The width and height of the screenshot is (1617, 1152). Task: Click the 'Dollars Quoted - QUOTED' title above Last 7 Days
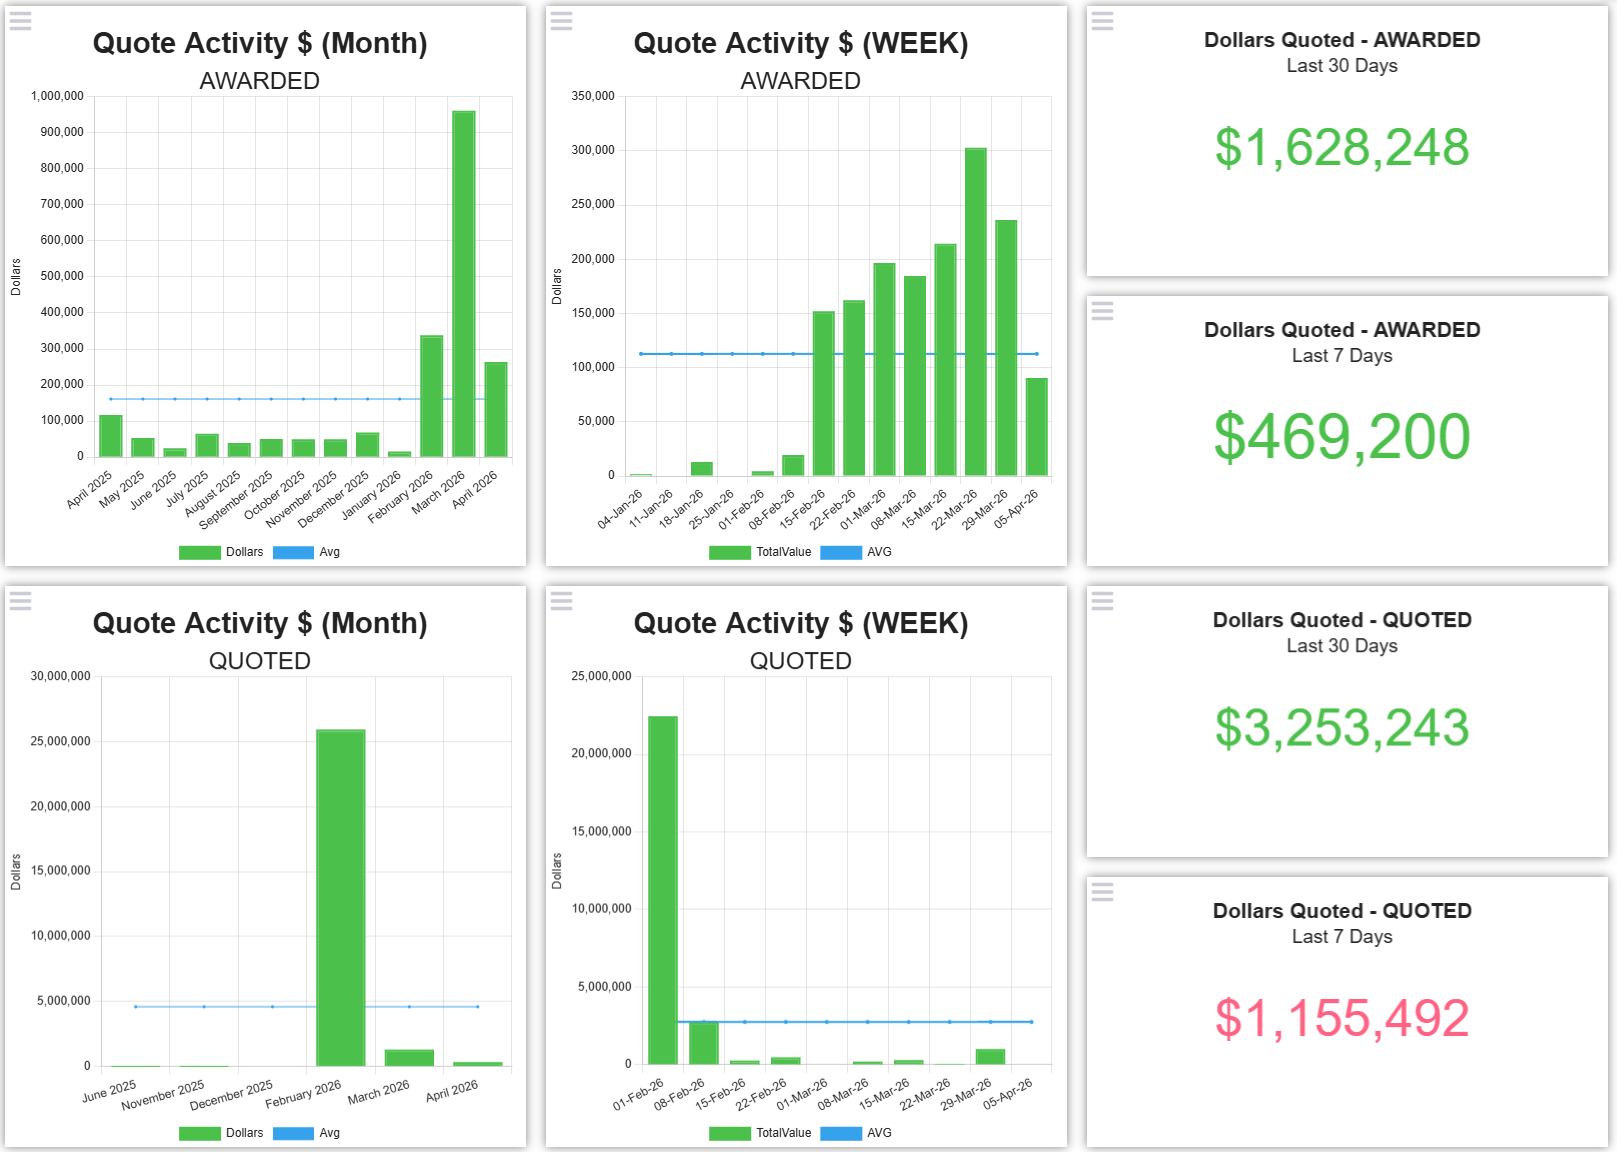pos(1342,911)
